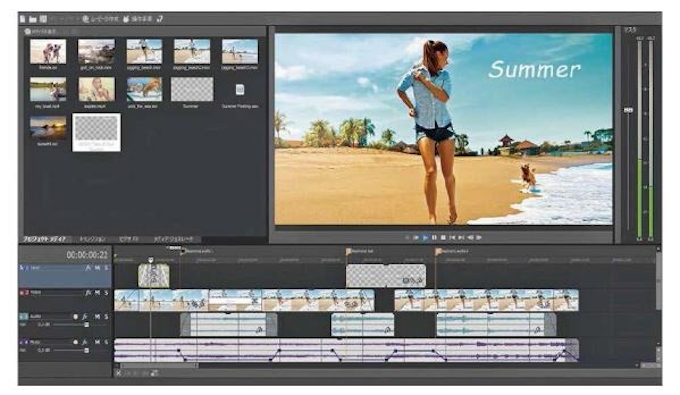The height and width of the screenshot is (395, 680).
Task: Select the kaylee.mp4 portrait thumbnail
Action: 96,89
